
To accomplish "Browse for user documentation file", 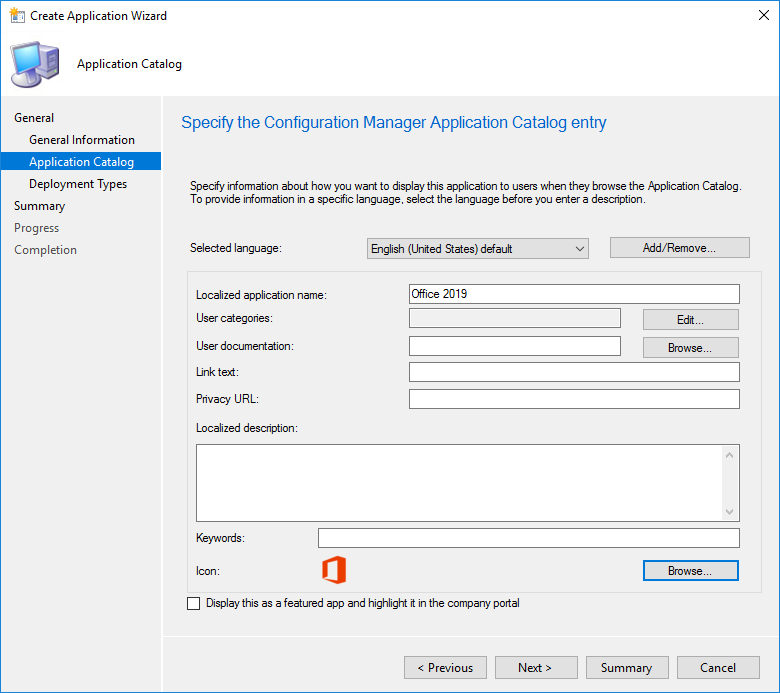I will click(690, 347).
